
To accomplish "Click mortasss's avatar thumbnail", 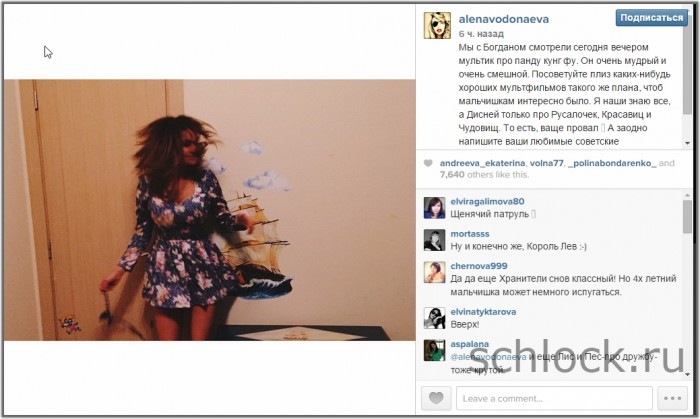I will 434,240.
